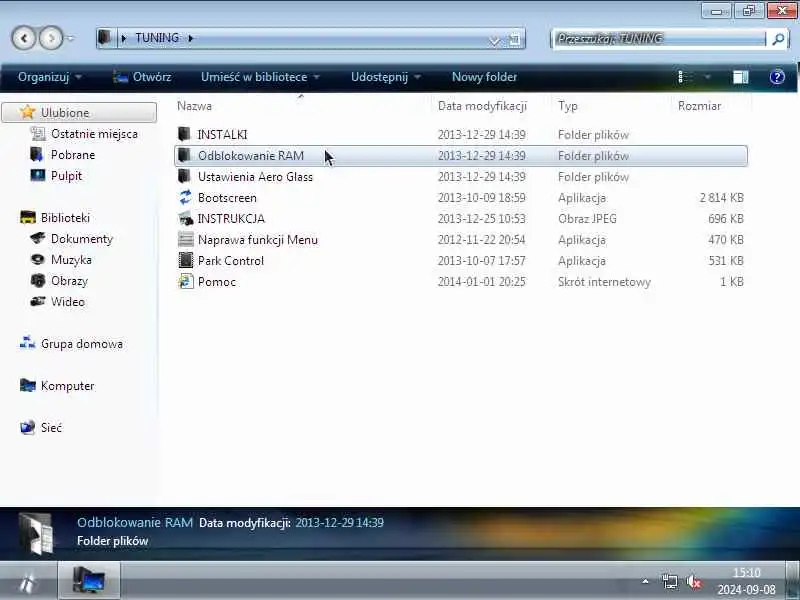Click the Grupa domowa icon
Image resolution: width=800 pixels, height=600 pixels.
tap(28, 343)
